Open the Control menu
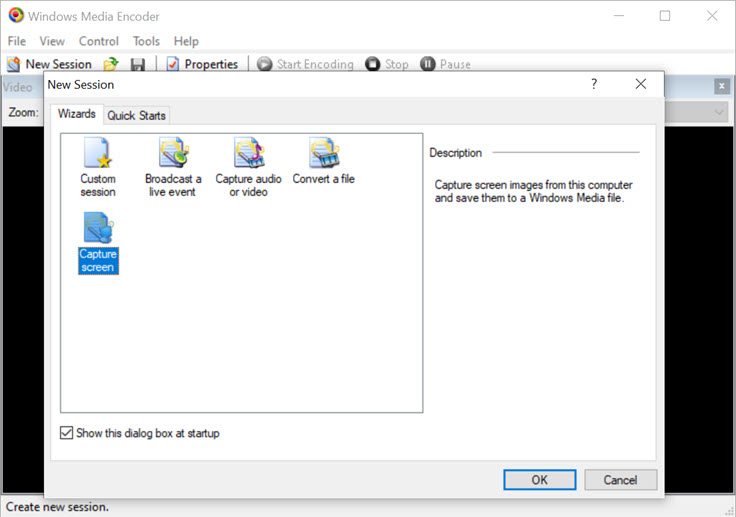Screen dimensions: 736x517 (x=99, y=41)
